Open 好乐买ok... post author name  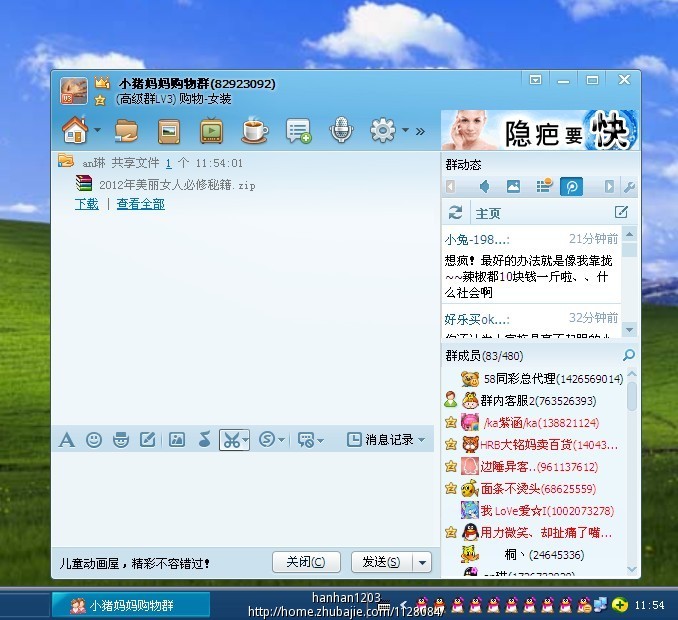[477, 320]
